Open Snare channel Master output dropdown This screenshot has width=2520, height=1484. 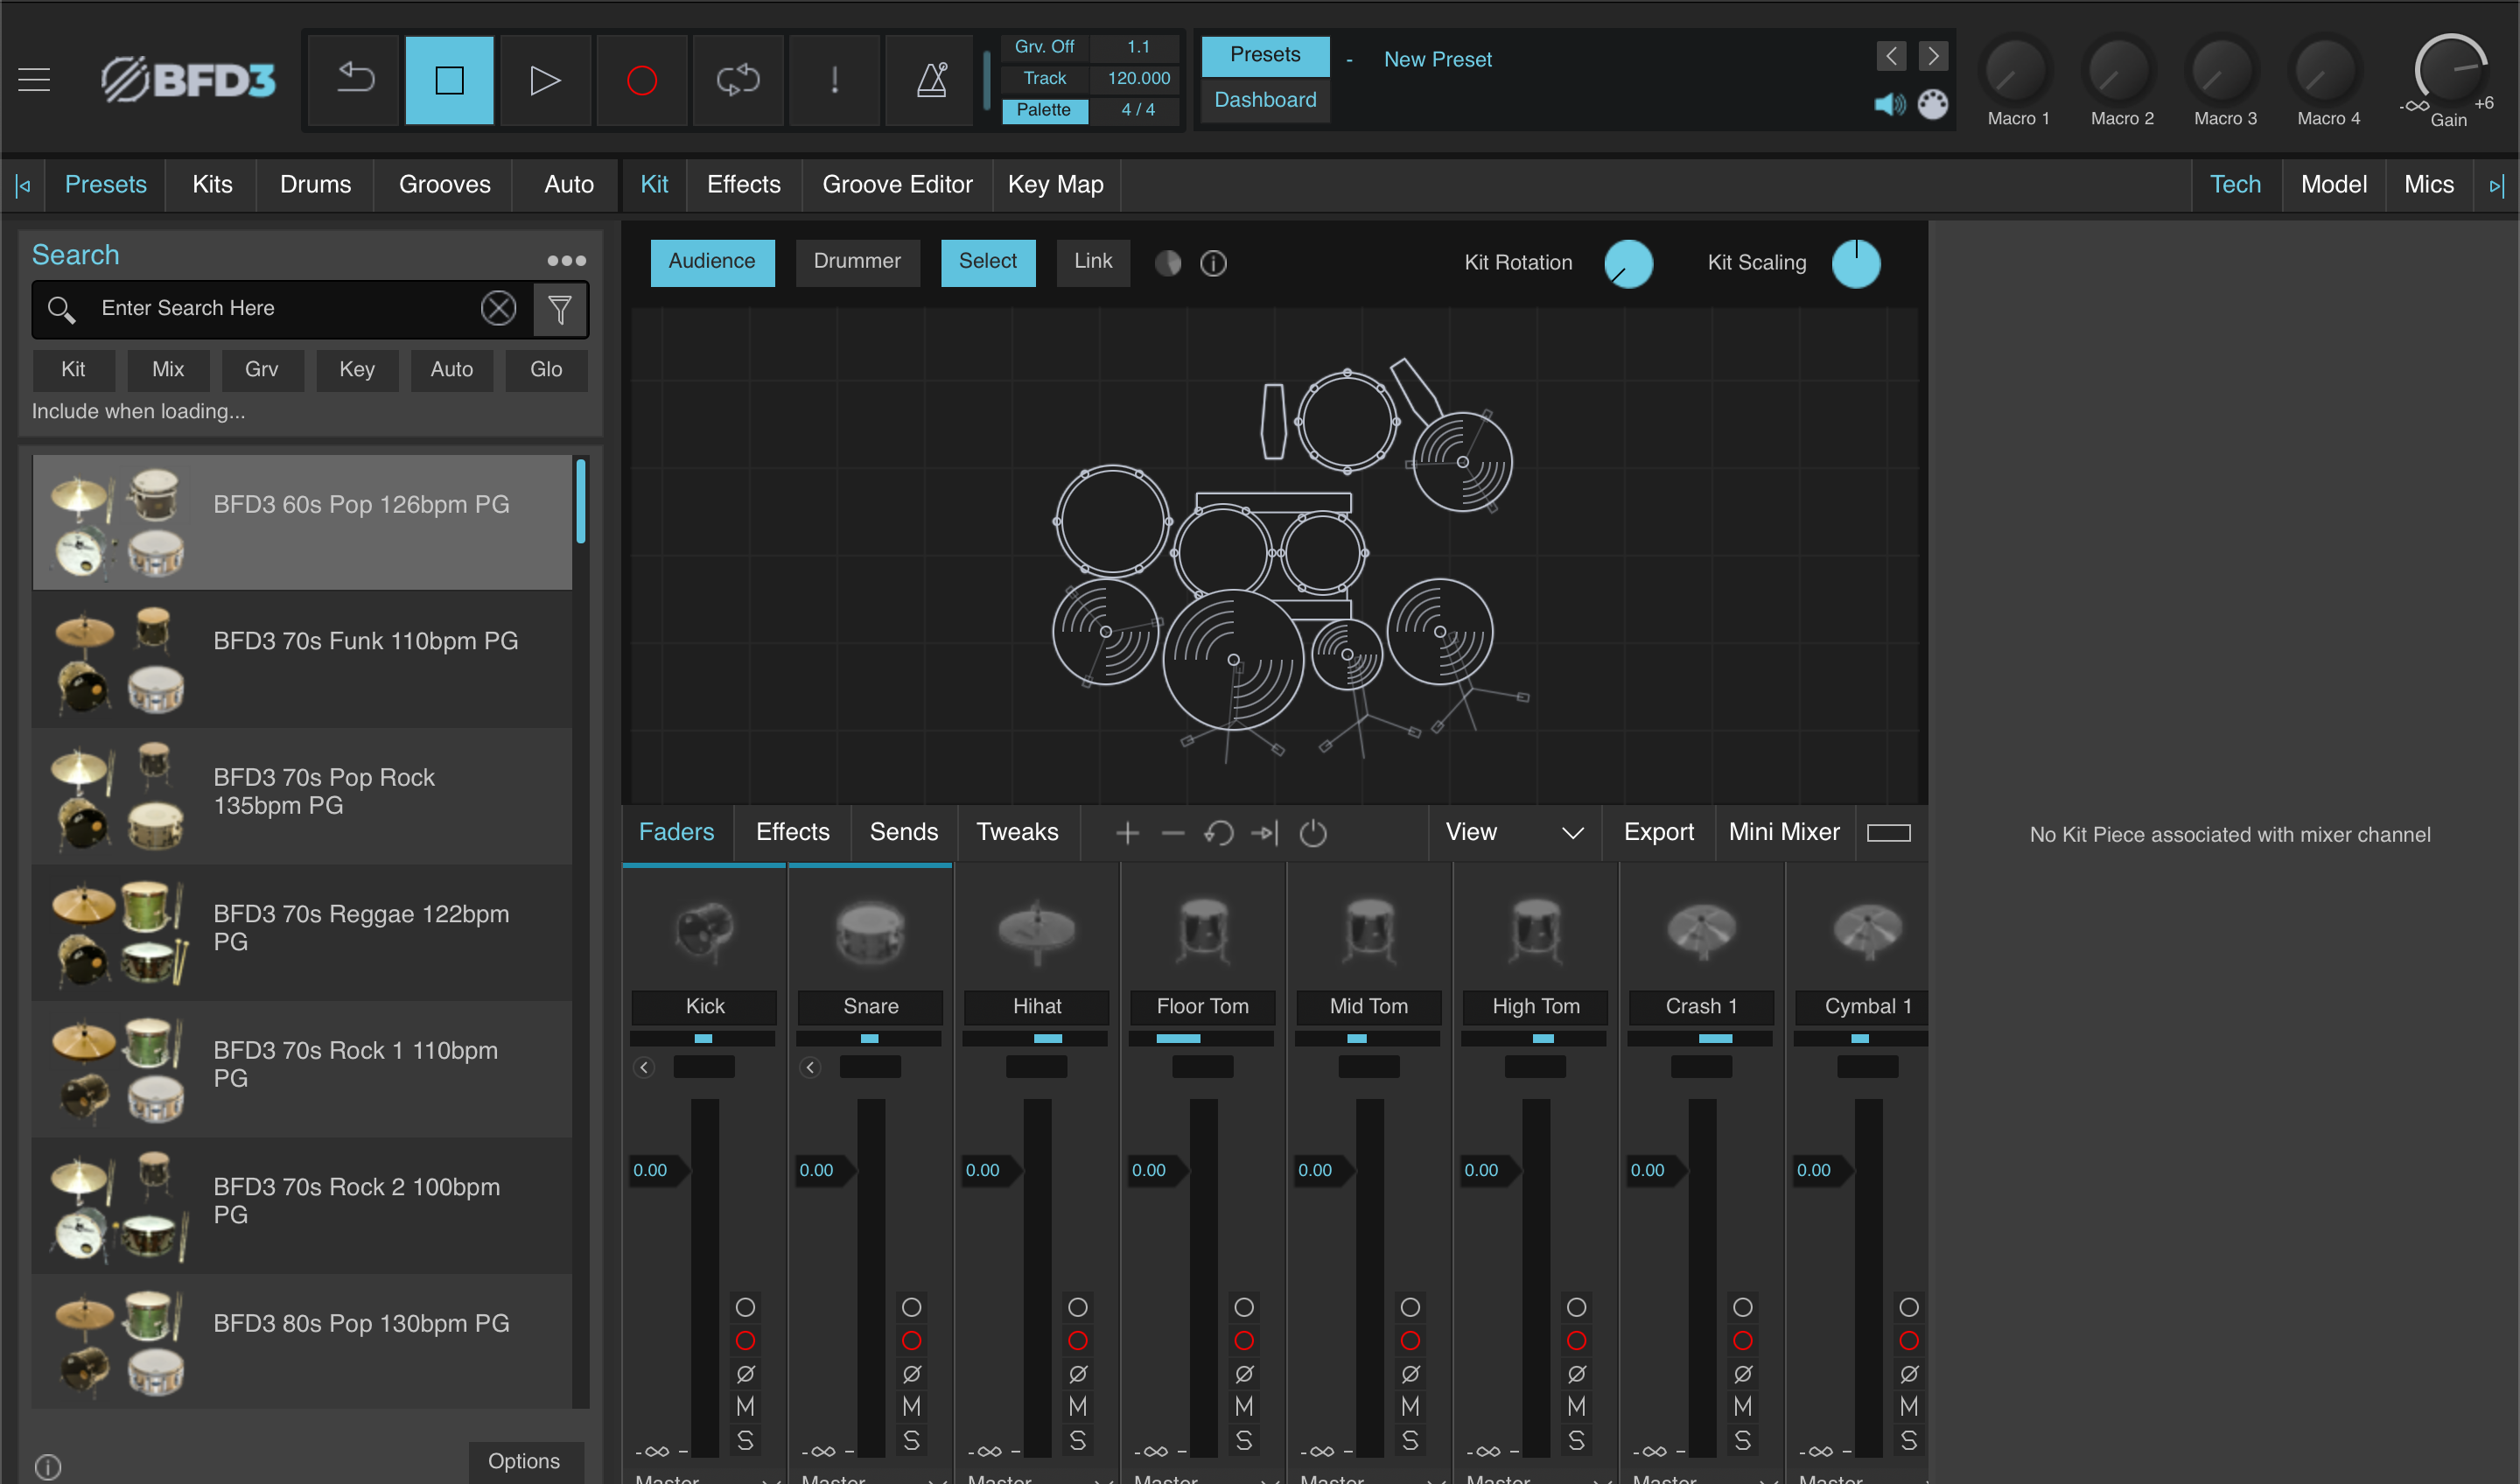click(872, 1478)
